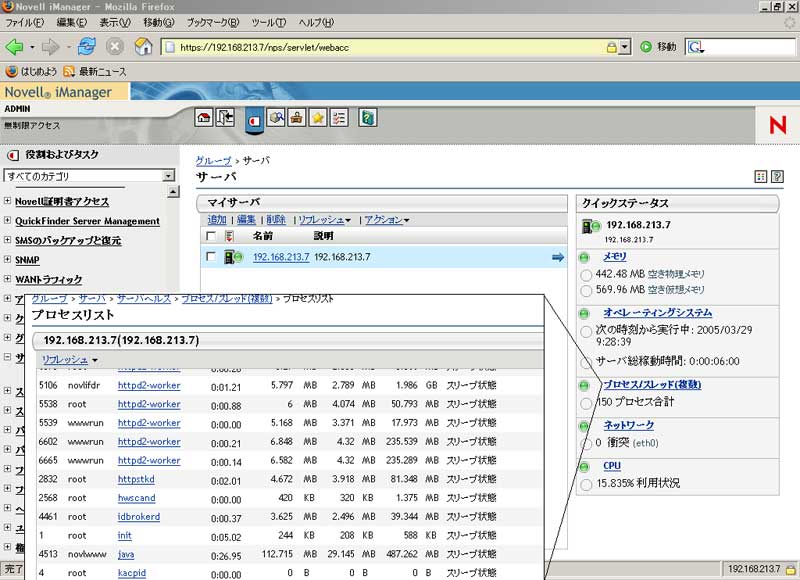Open the Favorites star icon
This screenshot has height=580, width=800.
318,118
